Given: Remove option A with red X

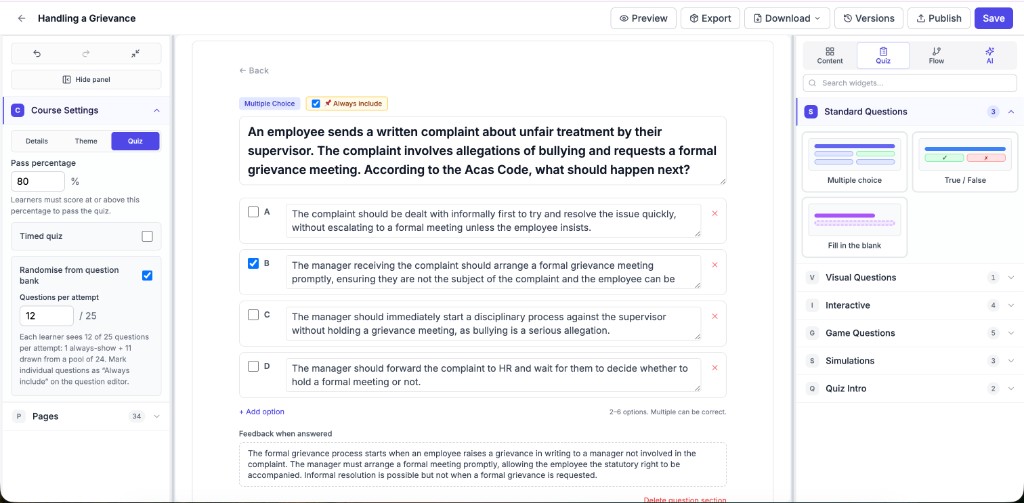Looking at the screenshot, I should (714, 214).
